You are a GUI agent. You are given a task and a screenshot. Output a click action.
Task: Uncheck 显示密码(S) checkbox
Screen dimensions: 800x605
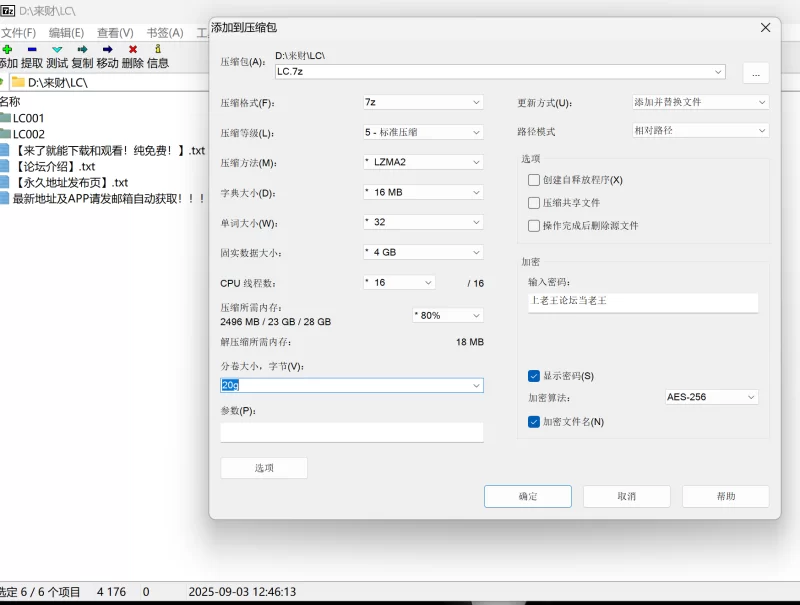click(534, 376)
